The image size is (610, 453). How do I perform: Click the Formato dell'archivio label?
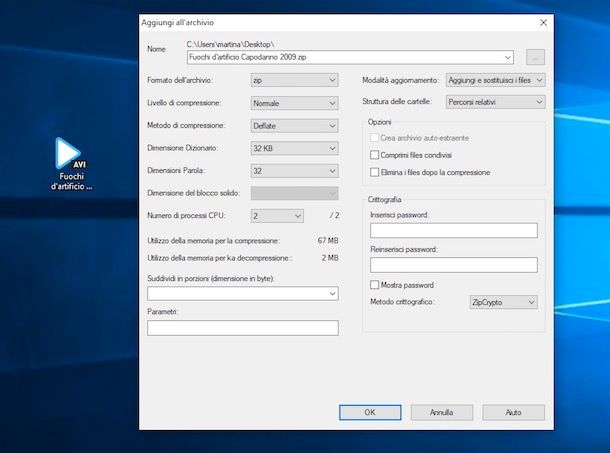(x=180, y=80)
